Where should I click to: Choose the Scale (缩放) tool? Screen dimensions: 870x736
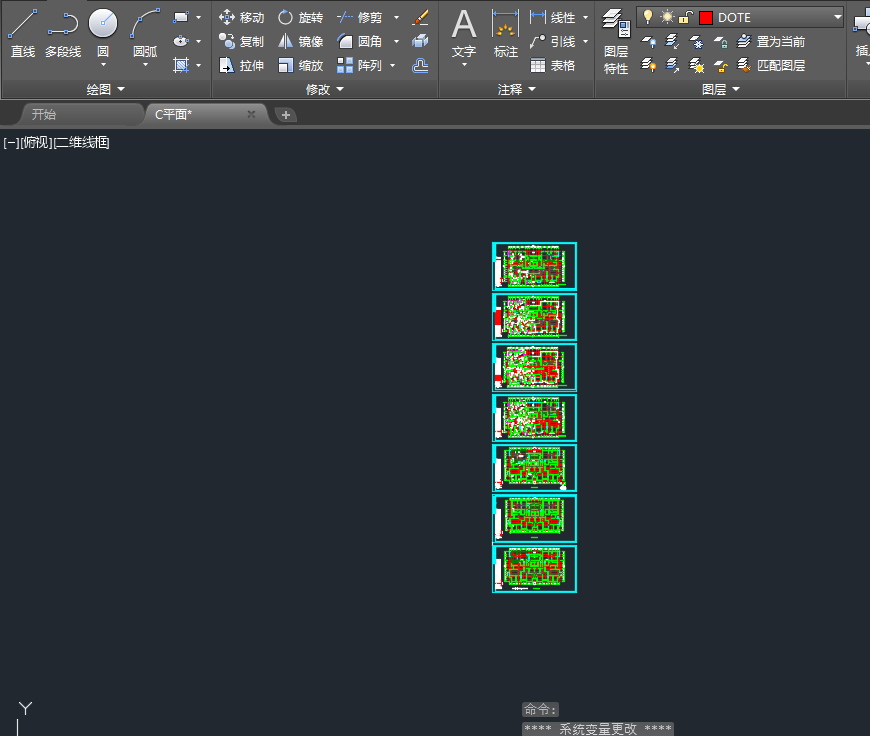(x=300, y=65)
